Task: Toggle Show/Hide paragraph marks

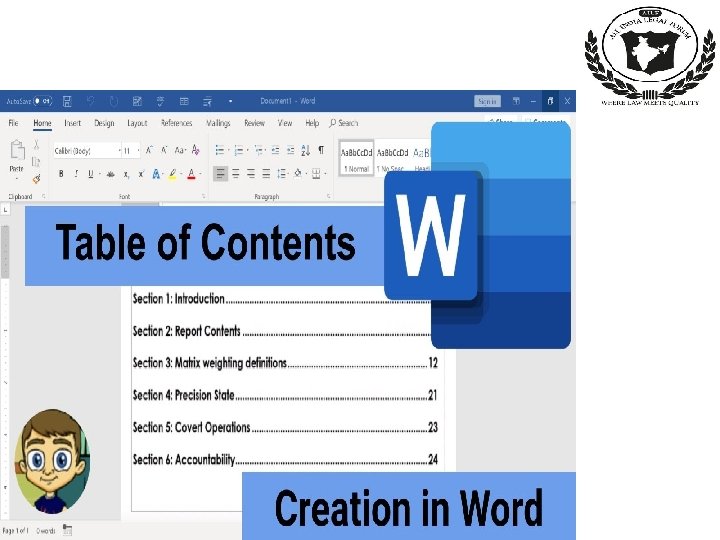Action: [x=321, y=150]
